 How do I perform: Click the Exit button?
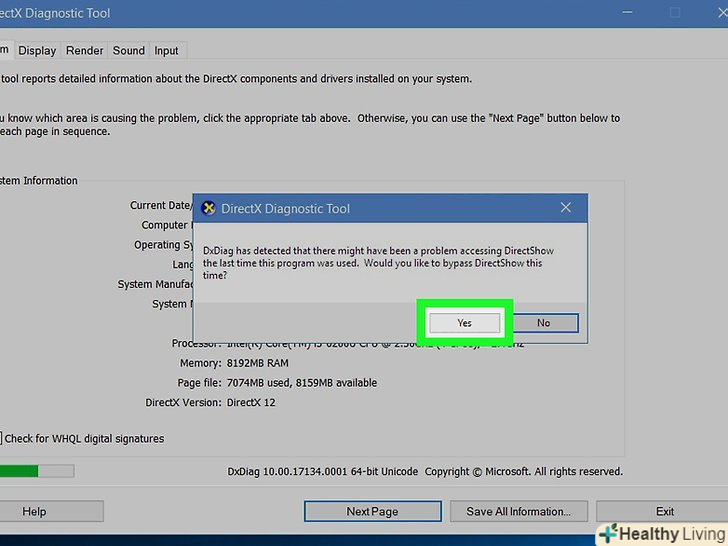point(664,511)
